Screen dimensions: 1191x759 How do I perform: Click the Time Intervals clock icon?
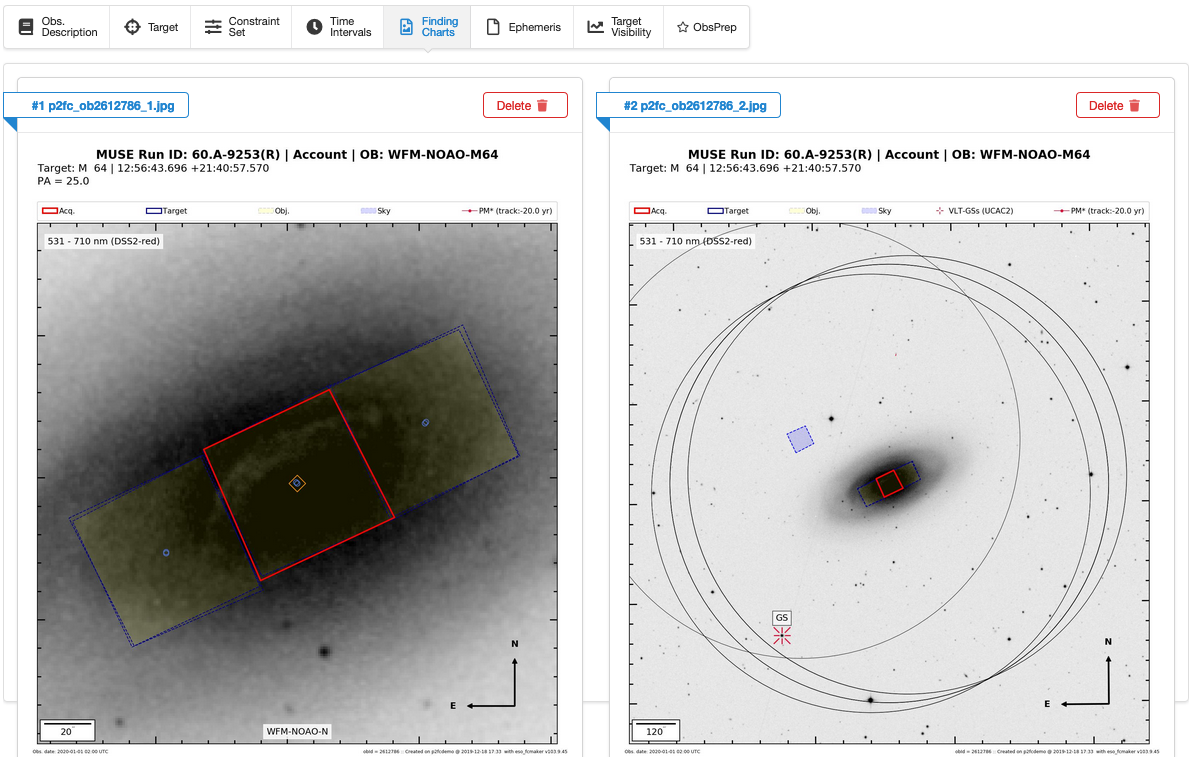[314, 27]
